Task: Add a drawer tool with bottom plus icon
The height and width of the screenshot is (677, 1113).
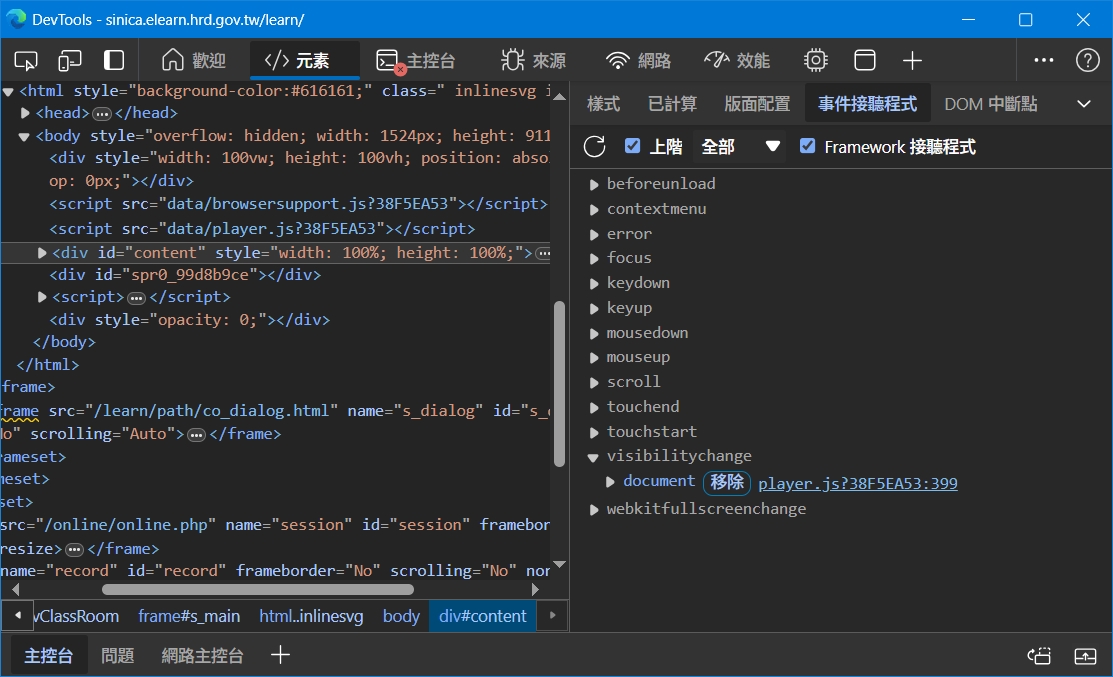Action: pyautogui.click(x=280, y=655)
